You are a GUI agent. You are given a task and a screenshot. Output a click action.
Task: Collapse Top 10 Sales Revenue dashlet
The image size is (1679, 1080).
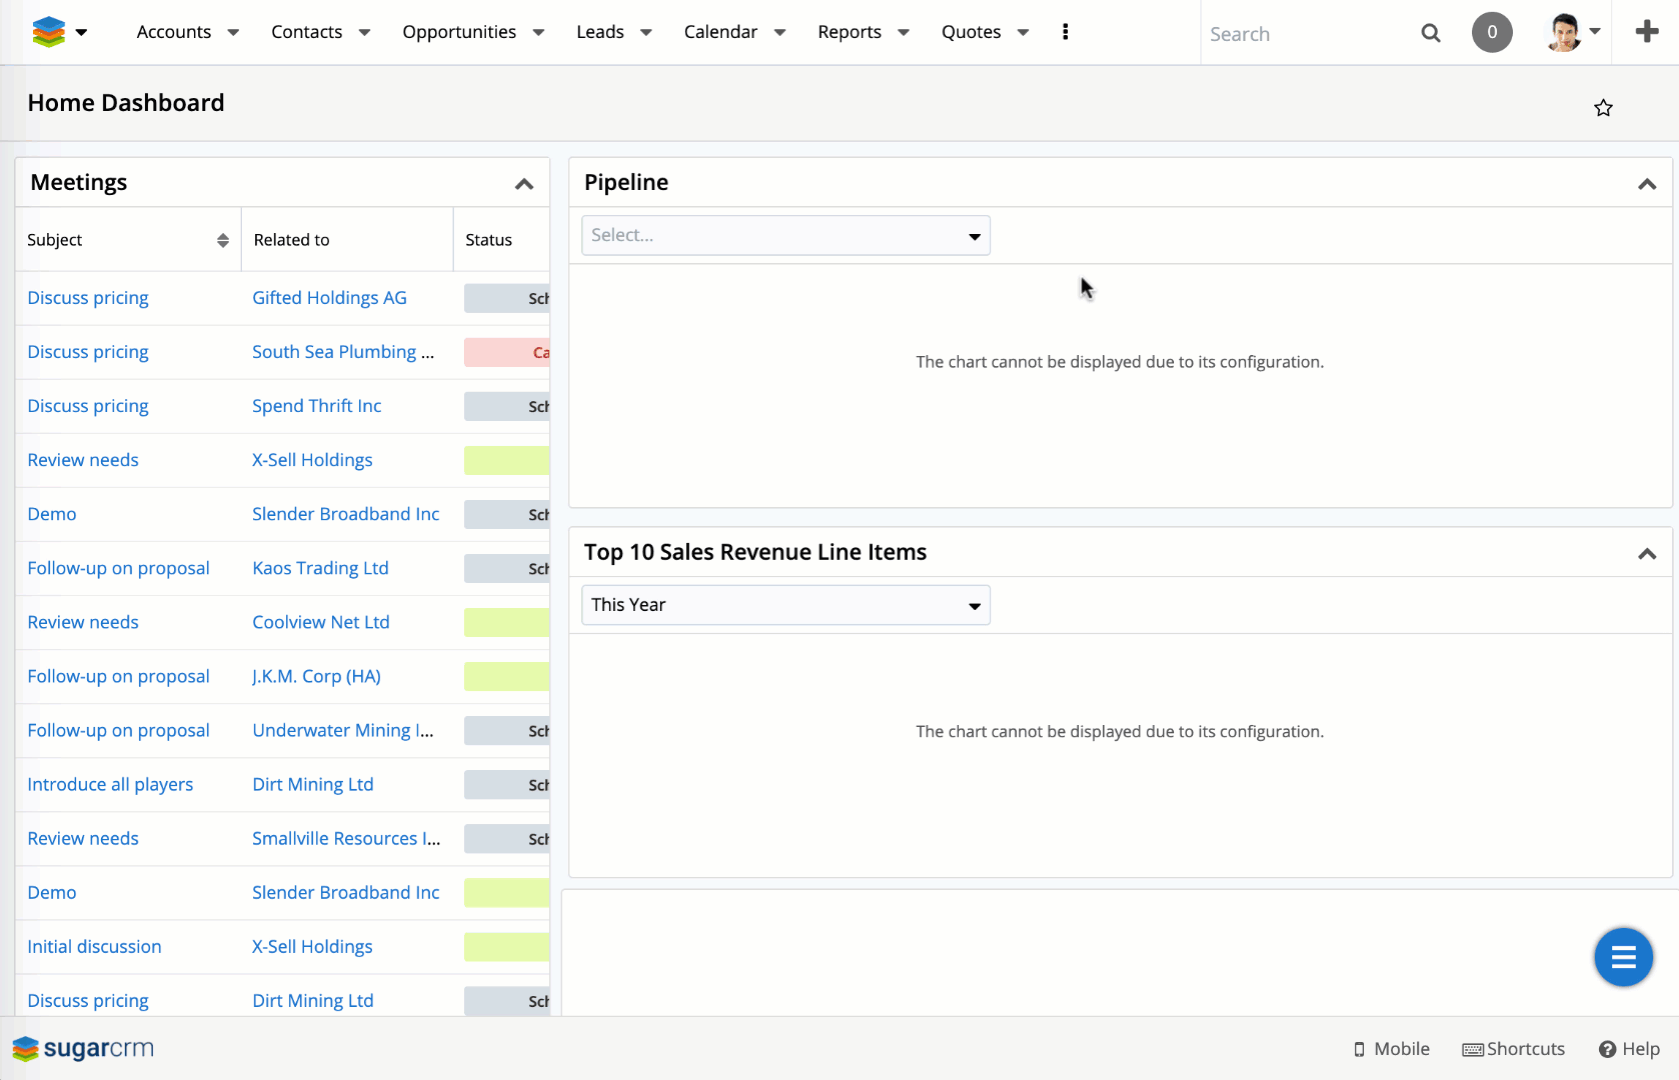pos(1646,554)
